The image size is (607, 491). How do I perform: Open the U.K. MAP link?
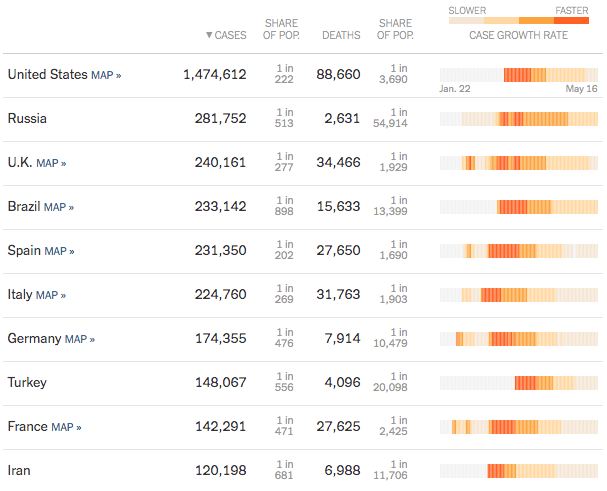click(x=51, y=163)
